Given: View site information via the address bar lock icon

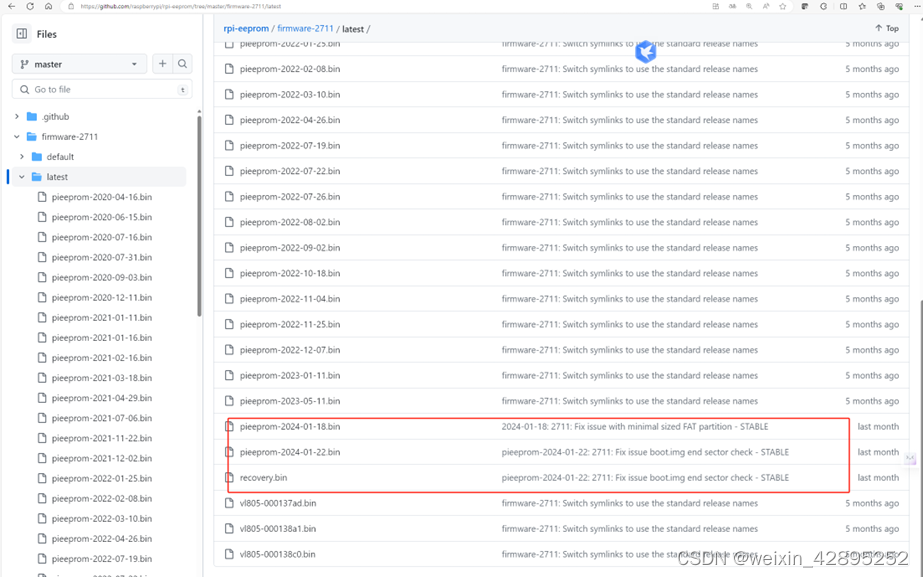Looking at the screenshot, I should click(71, 6).
